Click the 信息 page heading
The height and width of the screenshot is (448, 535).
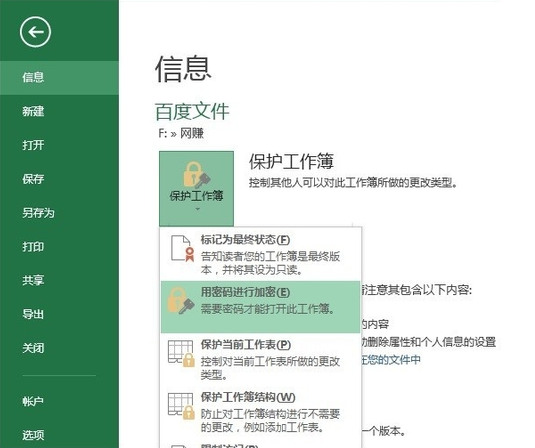(183, 69)
